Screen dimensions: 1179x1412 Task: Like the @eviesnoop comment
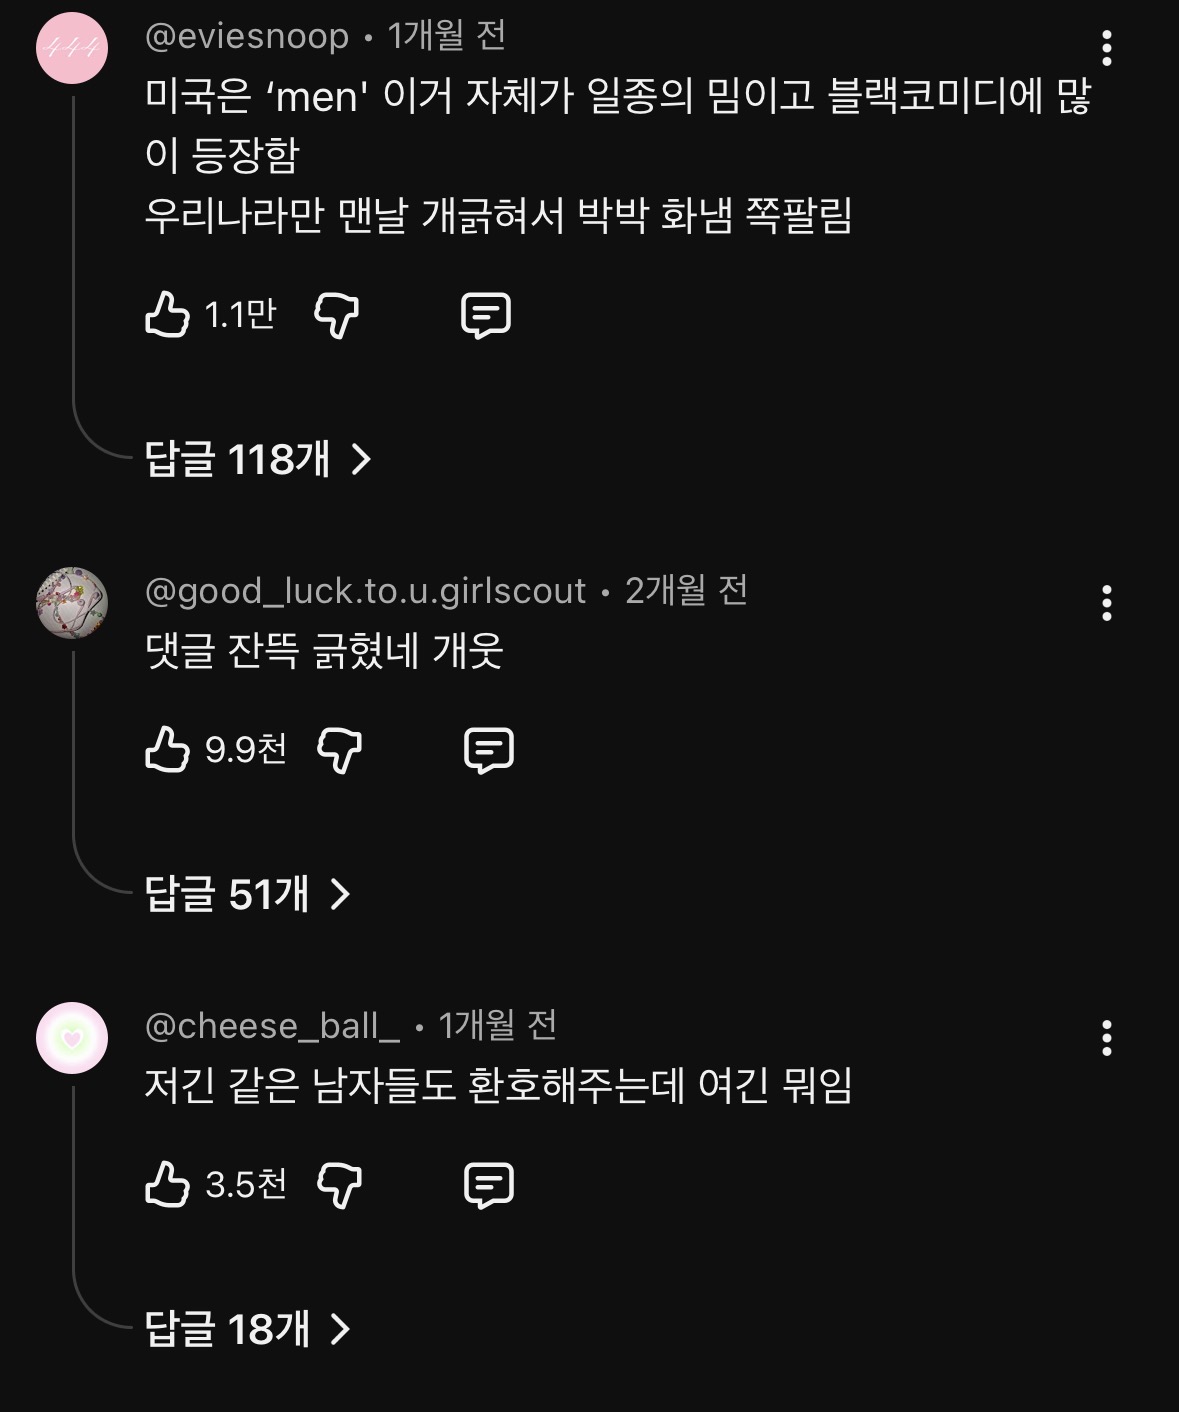(167, 314)
